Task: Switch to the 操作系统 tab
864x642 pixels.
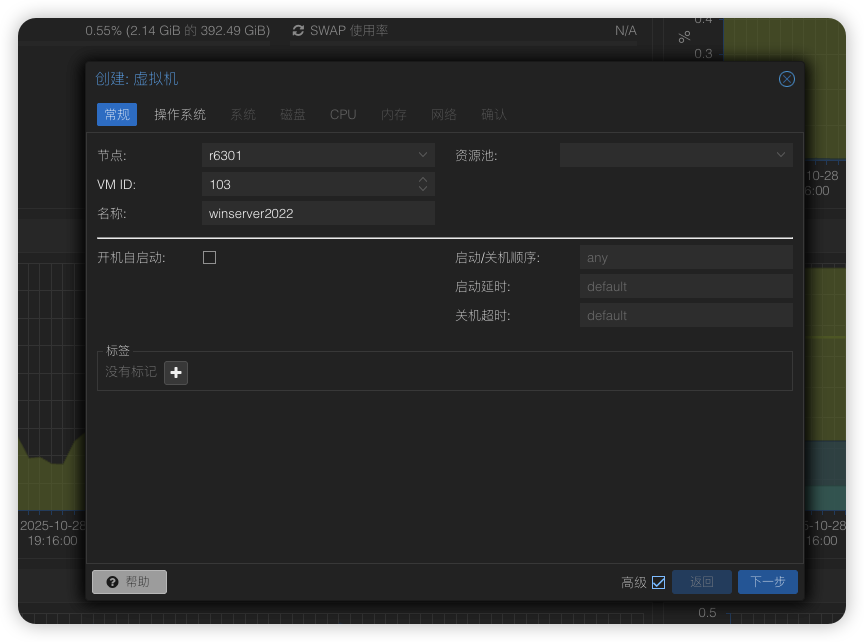Action: pyautogui.click(x=180, y=114)
